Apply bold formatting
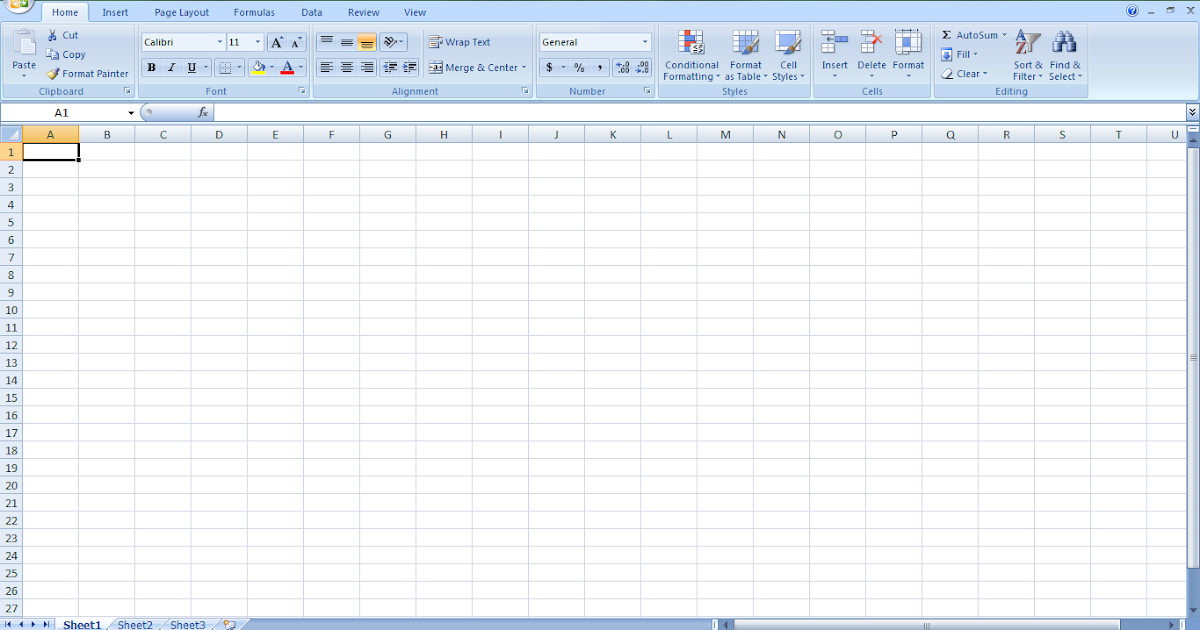 click(151, 67)
